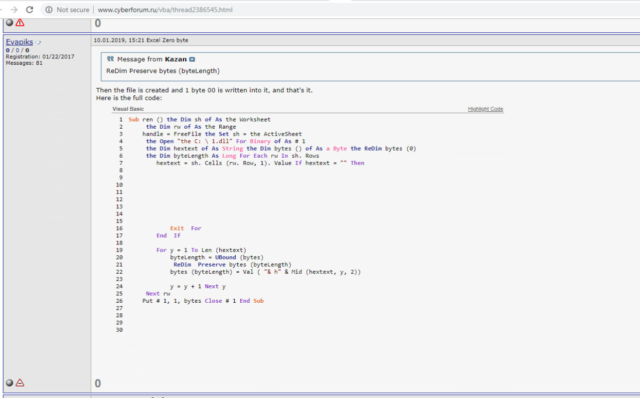Screen dimensions: 640x398
Task: Reload the page with the refresh icon
Action: point(29,9)
